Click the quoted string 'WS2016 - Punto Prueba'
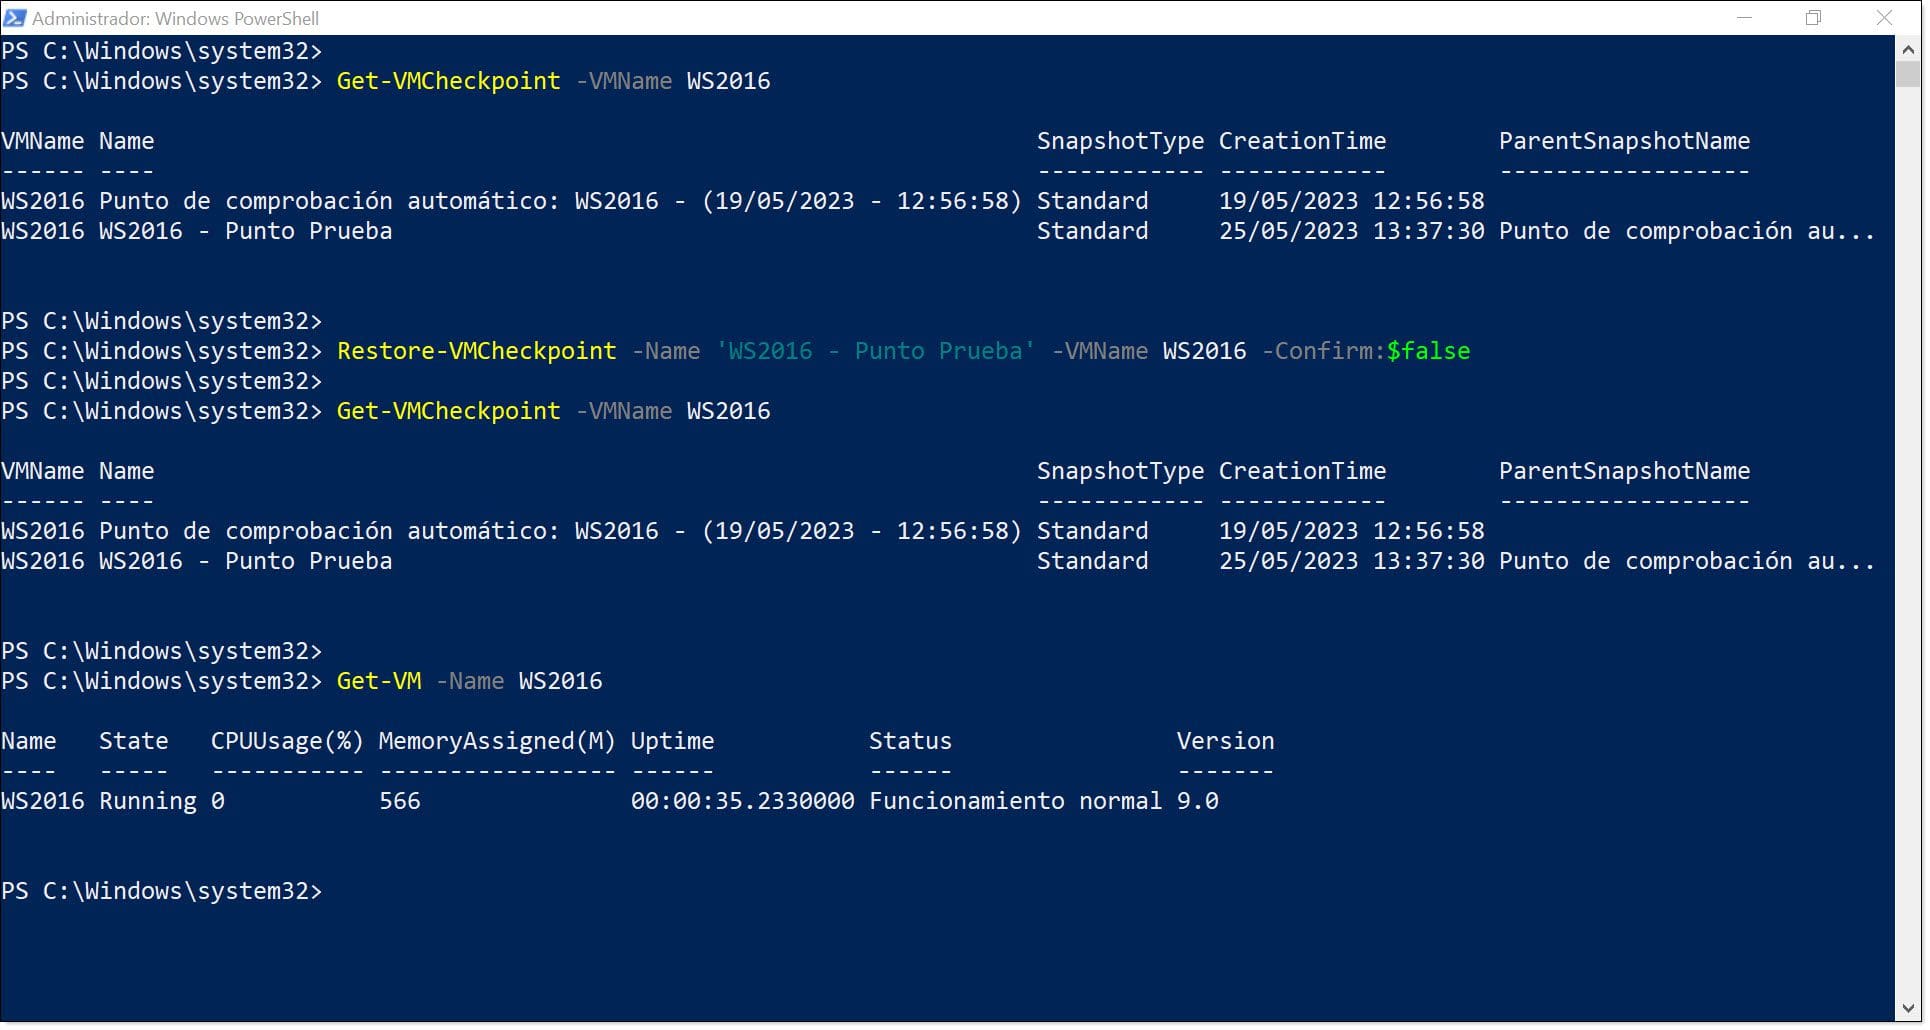 tap(876, 351)
